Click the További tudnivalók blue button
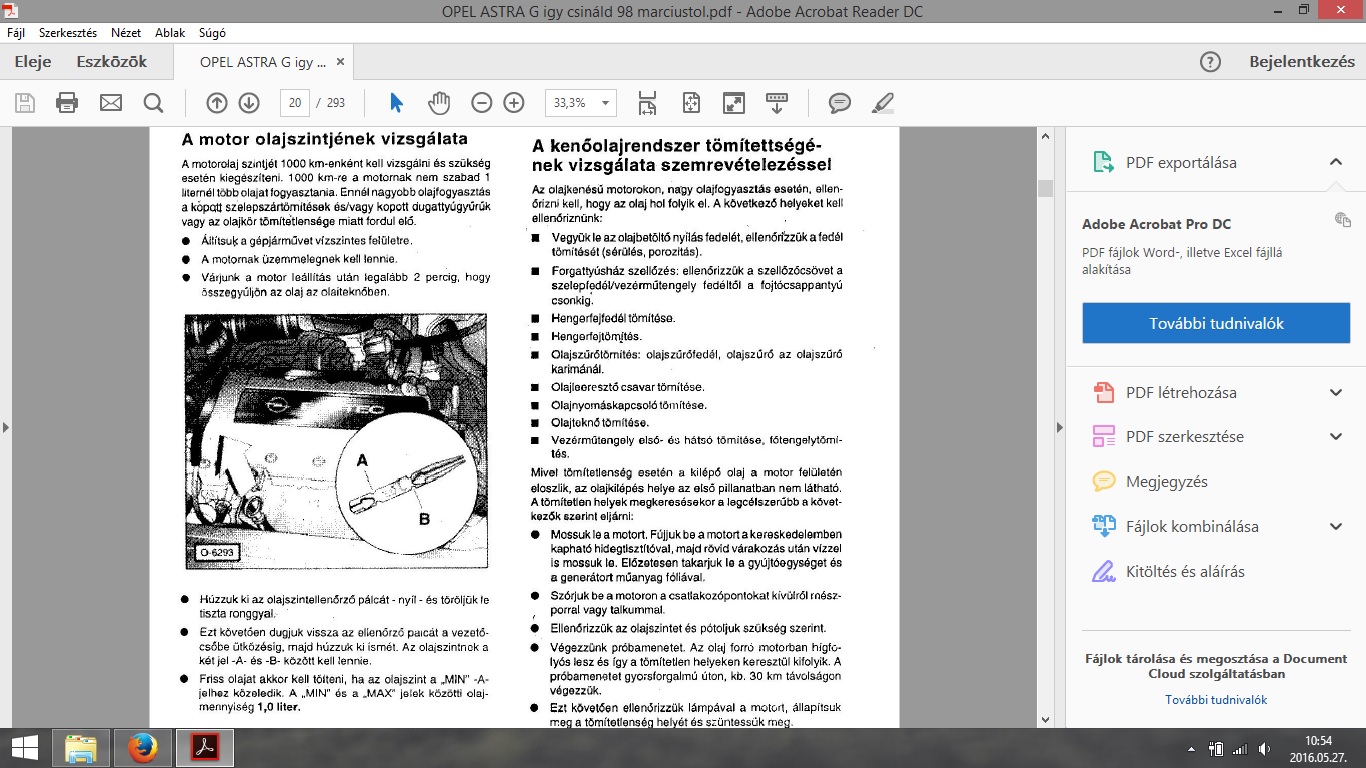Viewport: 1366px width, 768px height. (1216, 323)
